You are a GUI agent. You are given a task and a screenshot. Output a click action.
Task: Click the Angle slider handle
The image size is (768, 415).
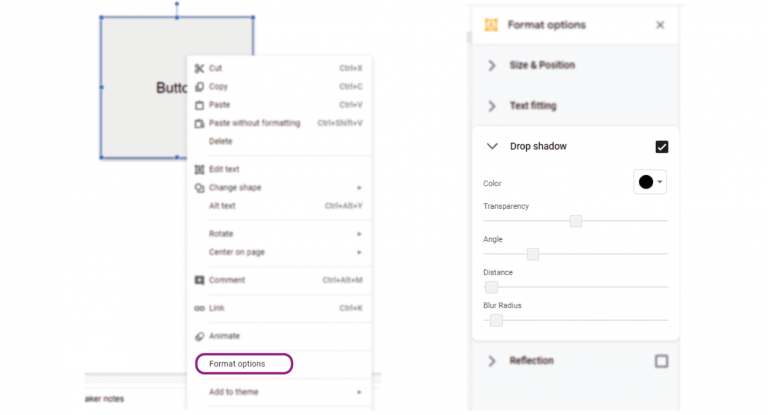[x=533, y=254]
